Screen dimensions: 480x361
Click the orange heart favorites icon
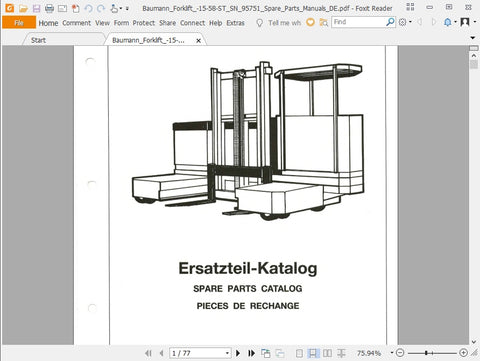click(x=310, y=22)
